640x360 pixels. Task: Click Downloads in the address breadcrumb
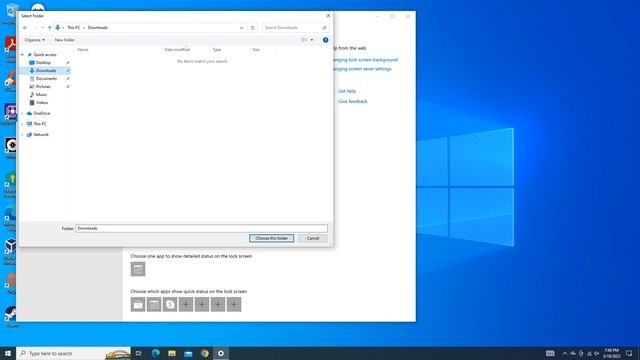click(x=98, y=28)
